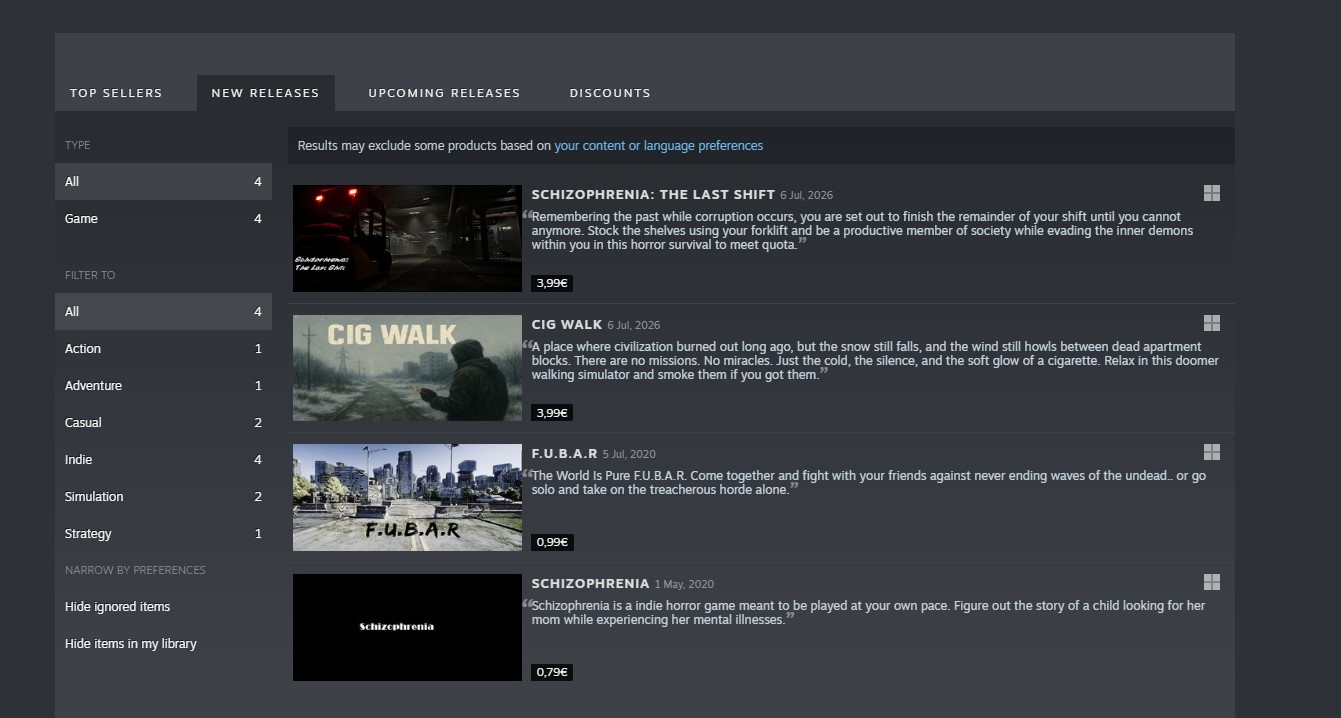
Task: Select the New Releases tab
Action: tap(265, 93)
